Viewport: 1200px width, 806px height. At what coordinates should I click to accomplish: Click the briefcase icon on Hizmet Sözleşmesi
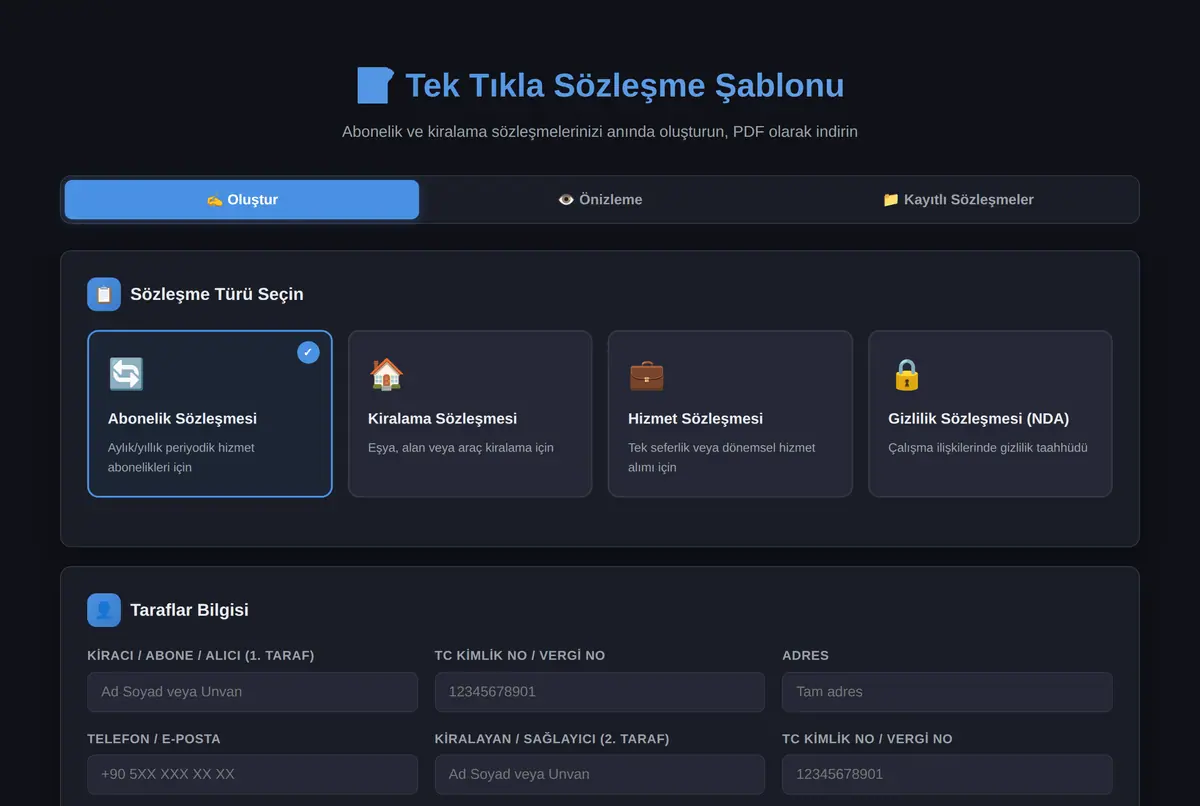pyautogui.click(x=646, y=374)
